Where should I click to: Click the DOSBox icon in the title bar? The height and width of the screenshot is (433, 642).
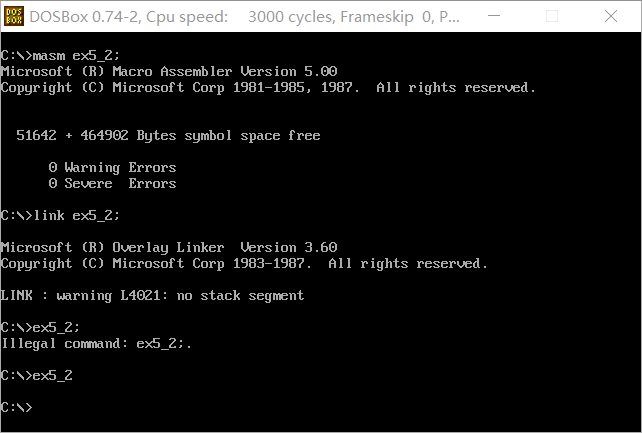[x=16, y=17]
